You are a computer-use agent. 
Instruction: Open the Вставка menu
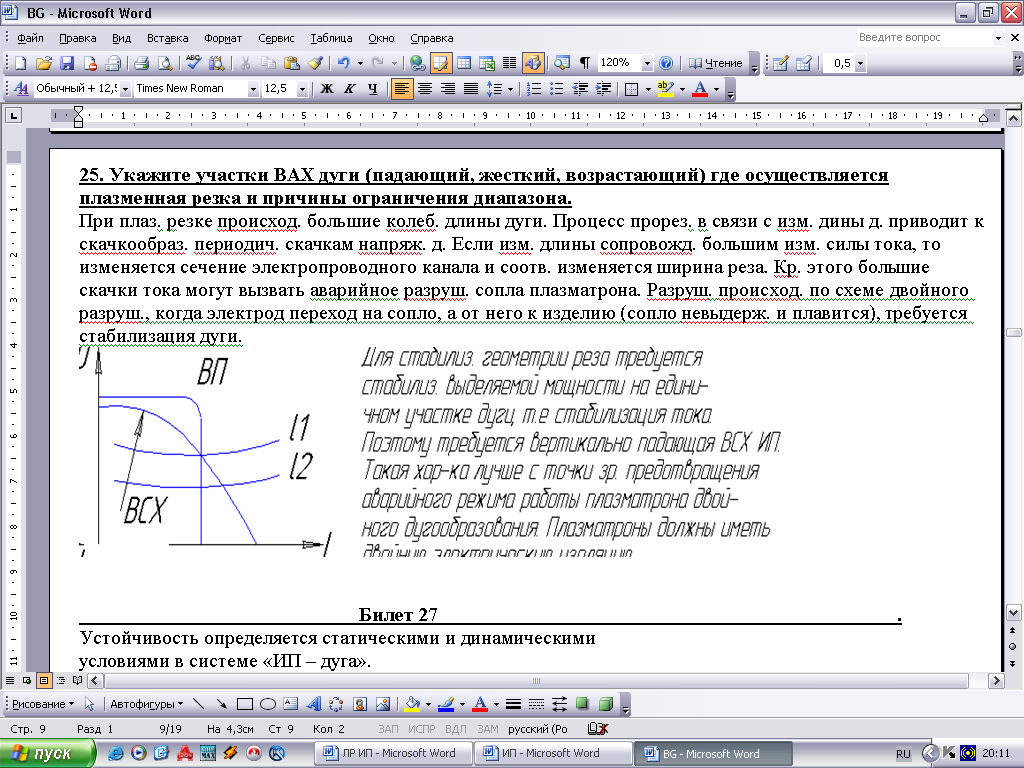click(x=167, y=38)
